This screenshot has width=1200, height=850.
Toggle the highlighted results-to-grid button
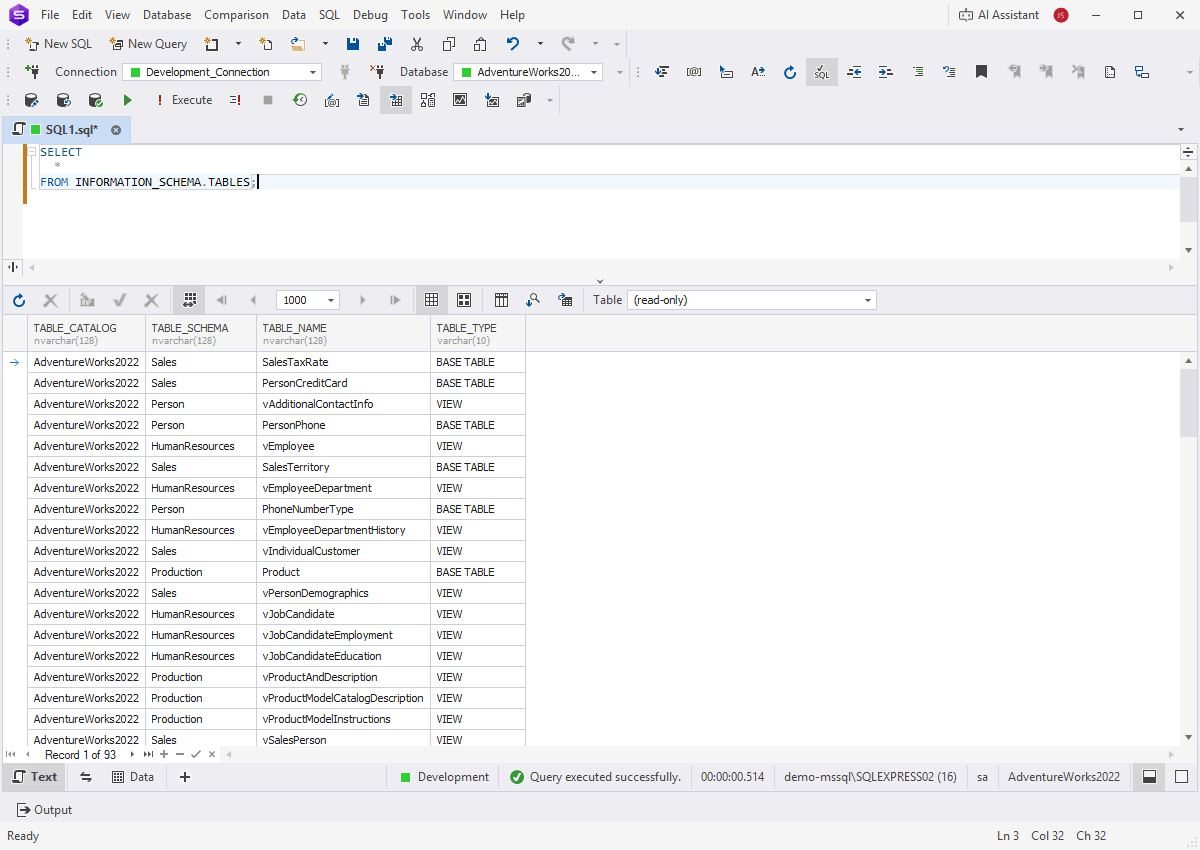(396, 100)
